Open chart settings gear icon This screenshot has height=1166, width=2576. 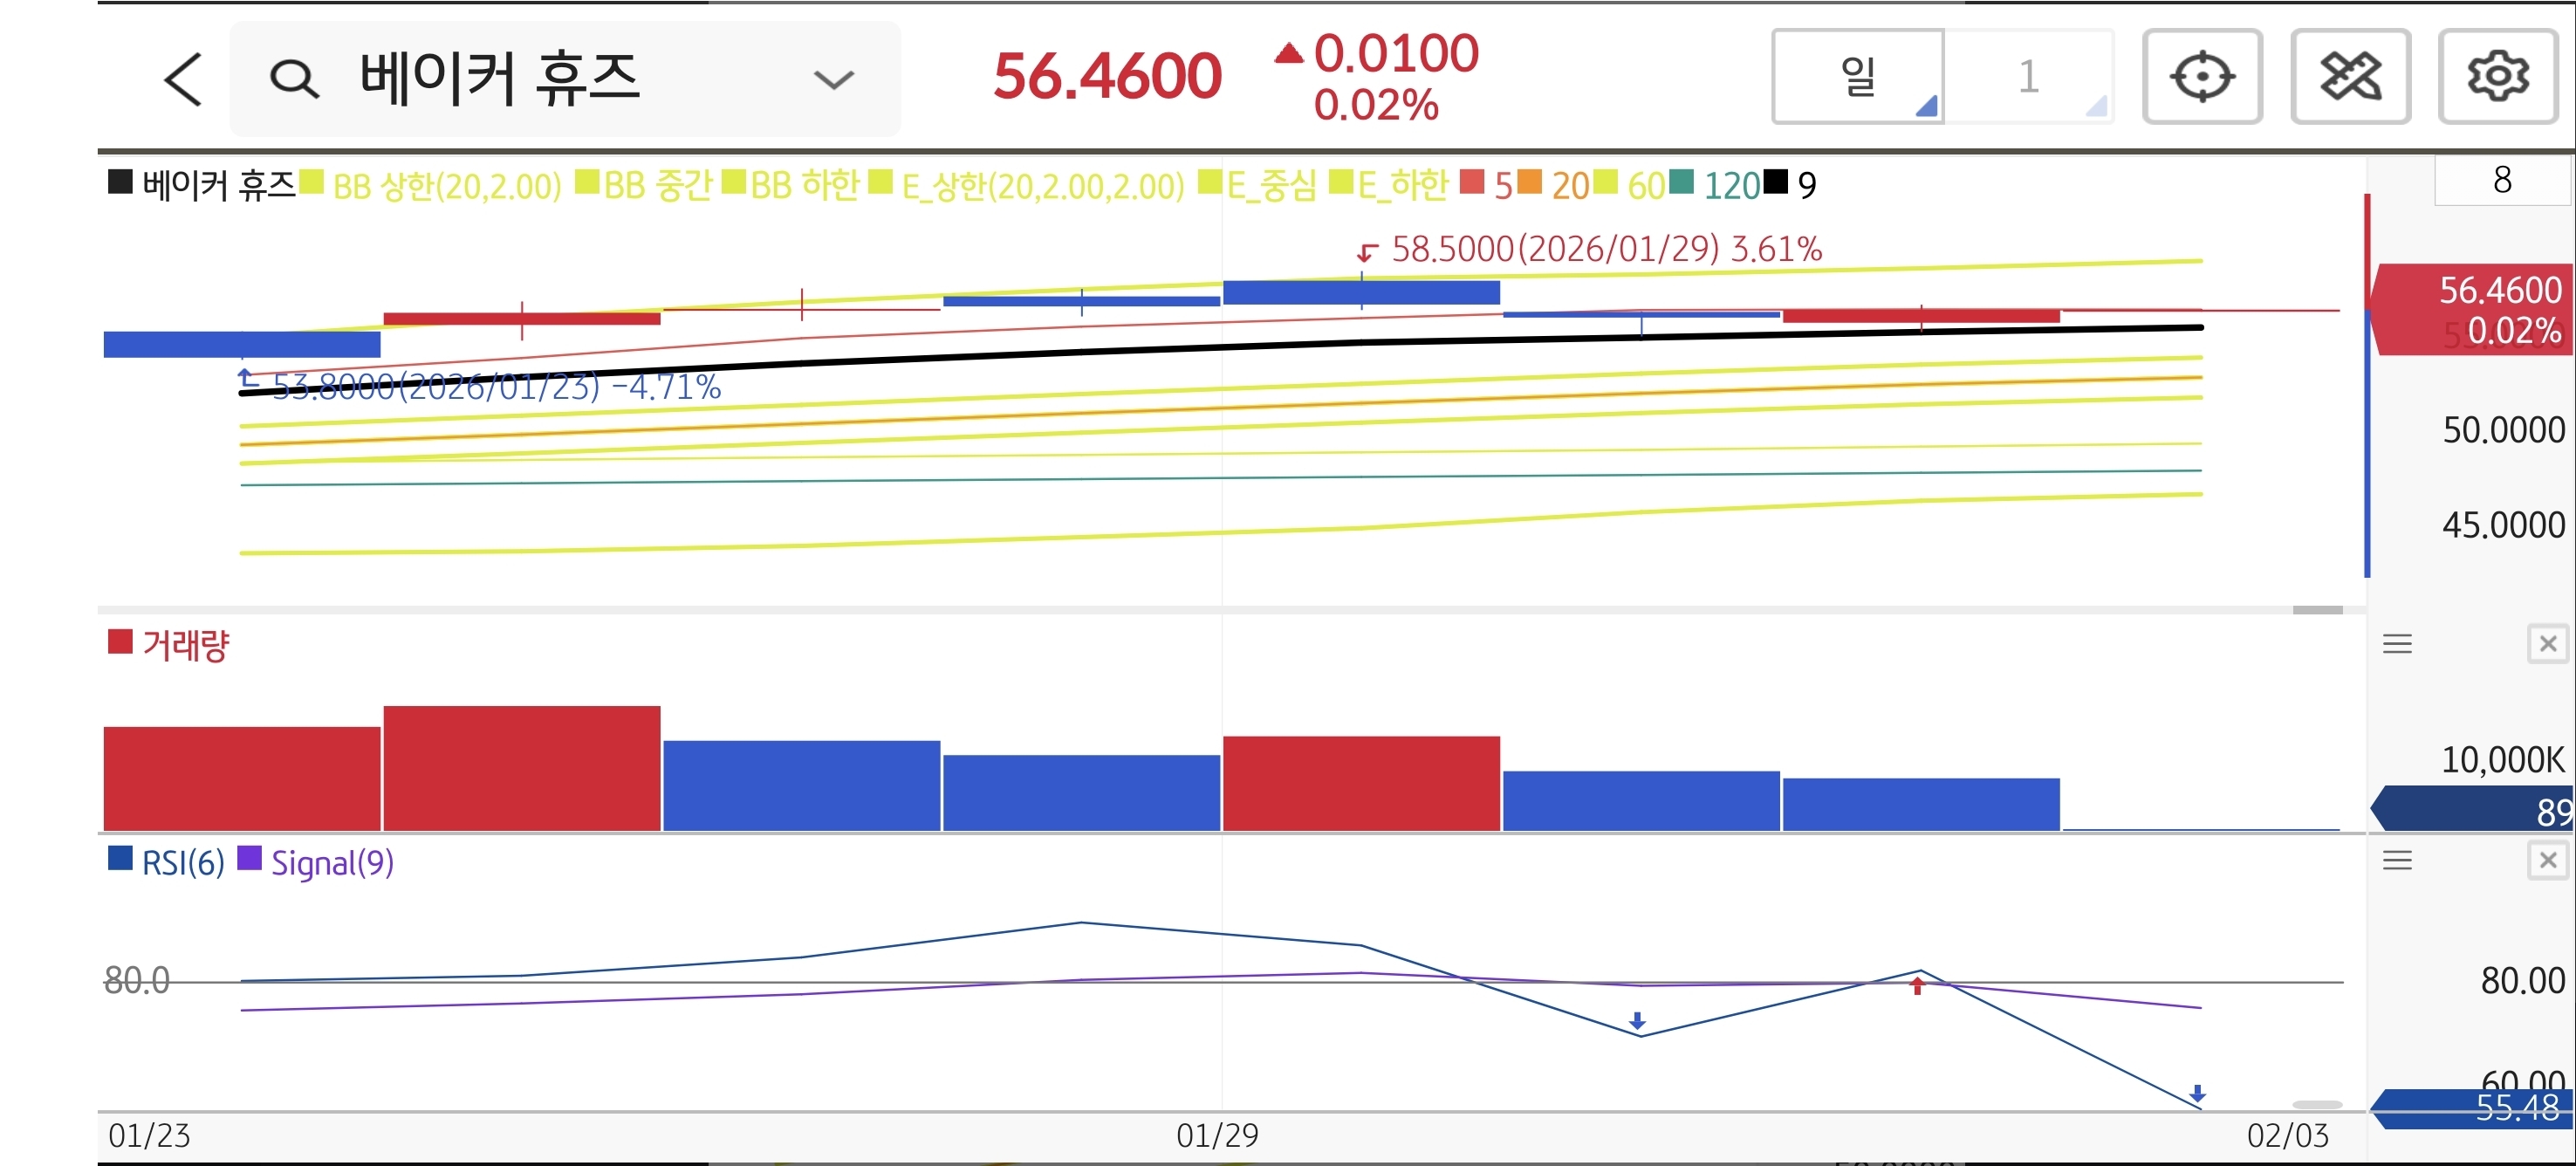click(x=2497, y=77)
